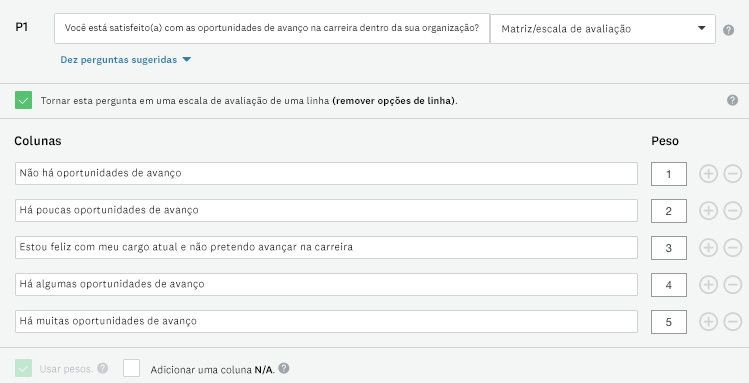Remove the 'Há muitas oportunidades de avanço' column
Screen dimensions: 749x383
coord(732,322)
